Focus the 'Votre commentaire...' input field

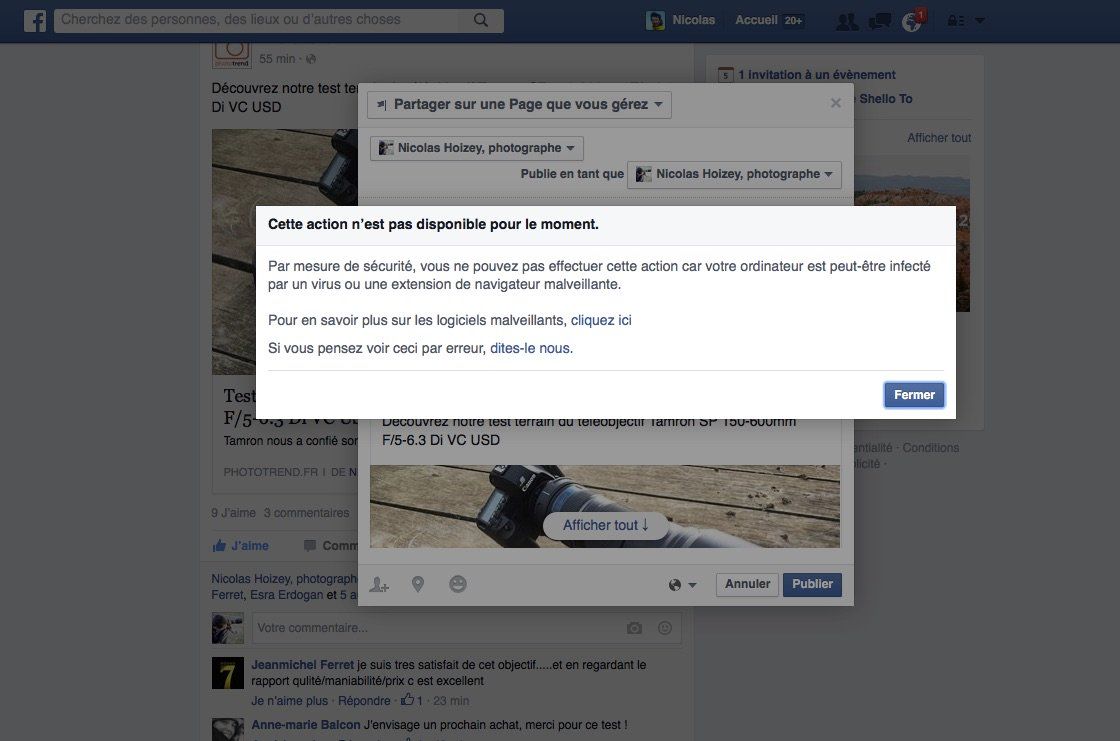click(x=435, y=628)
